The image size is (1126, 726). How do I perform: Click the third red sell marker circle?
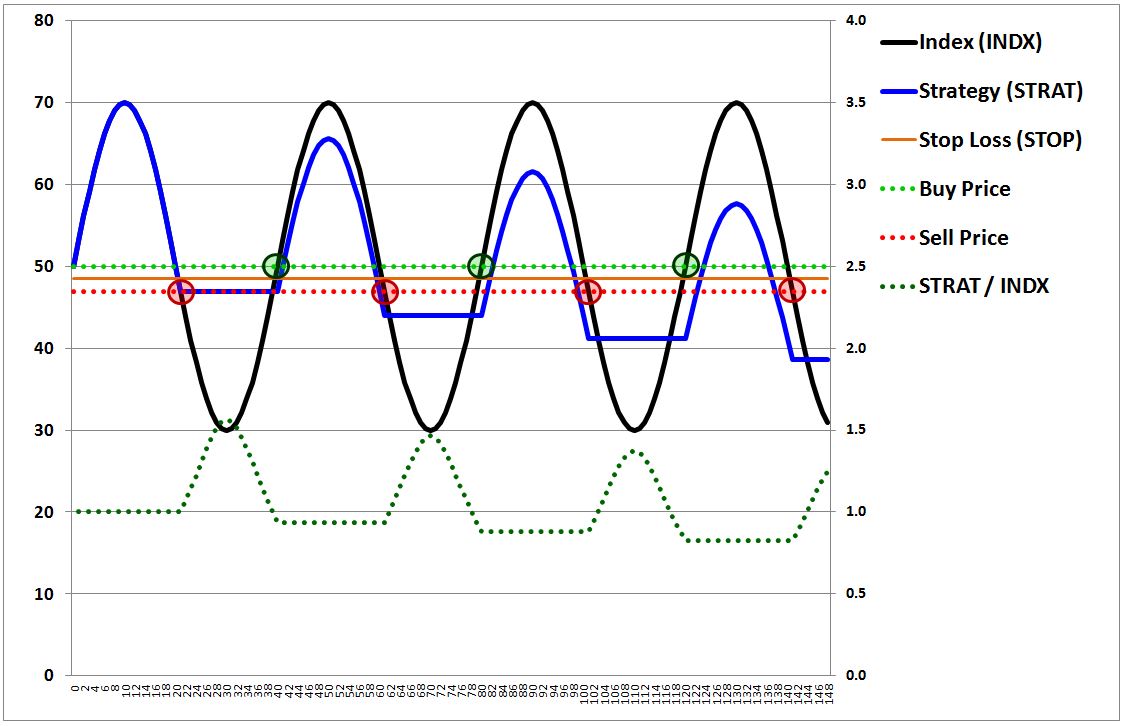coord(589,292)
